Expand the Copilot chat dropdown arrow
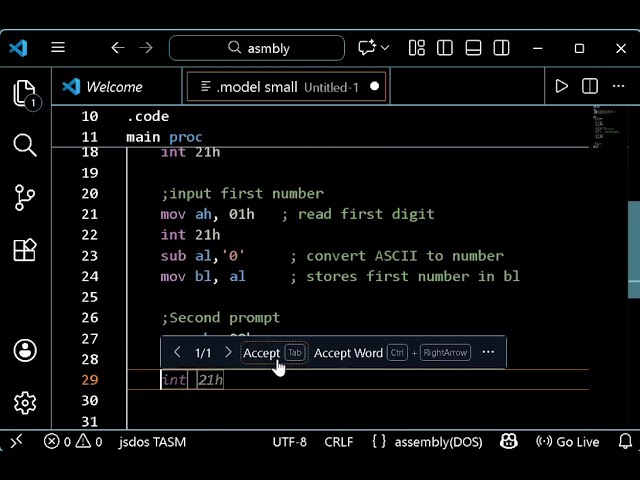The image size is (640, 480). click(x=384, y=48)
